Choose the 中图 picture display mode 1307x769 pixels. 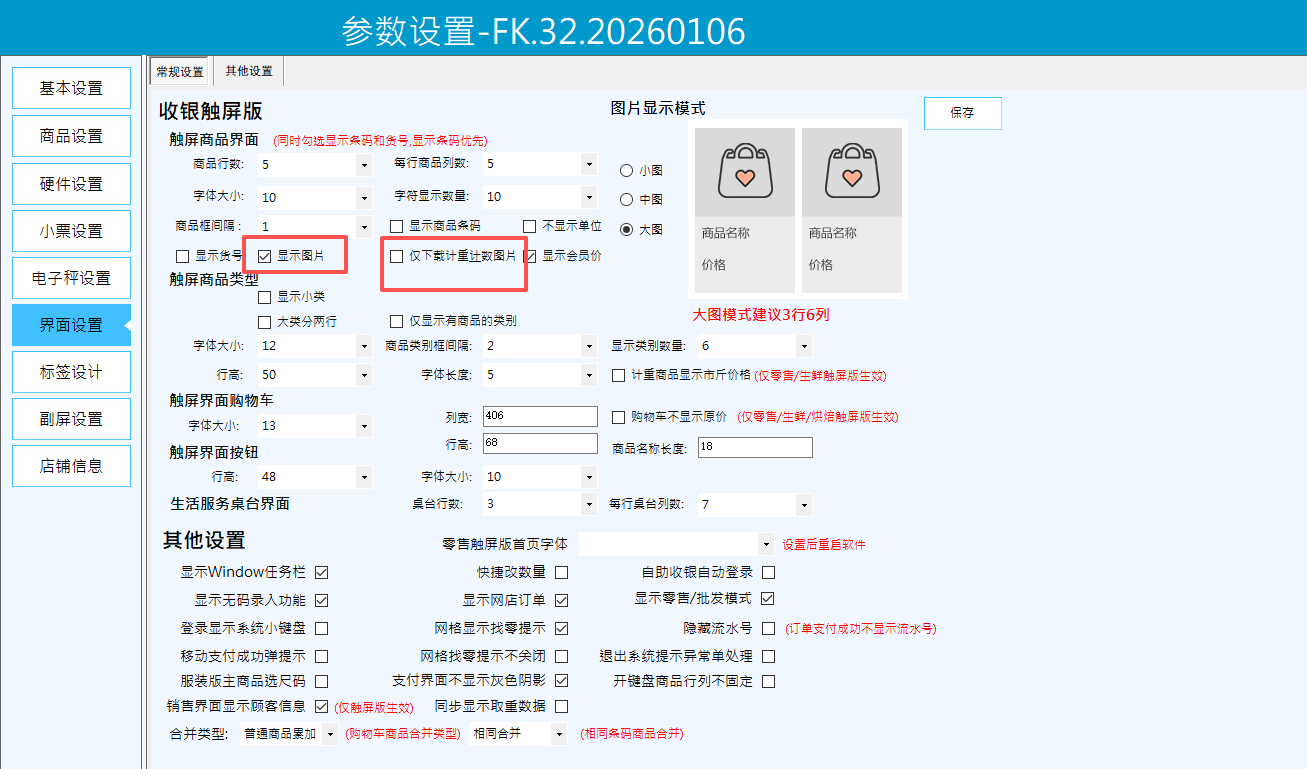click(x=627, y=200)
